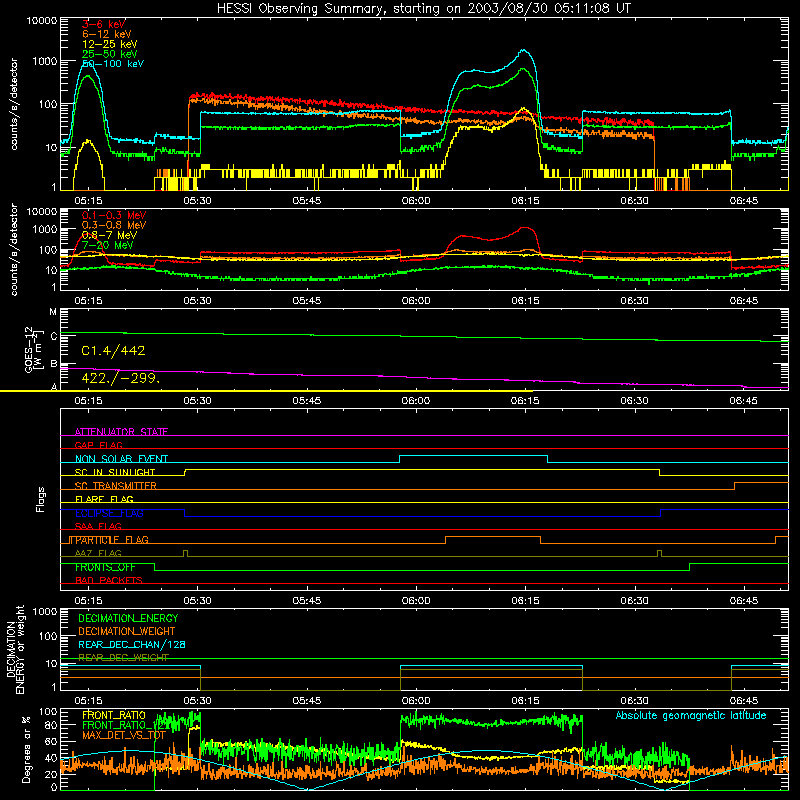This screenshot has height=800, width=800.
Task: Click the DECIMATION_ENERGY legend label
Action: [x=128, y=618]
